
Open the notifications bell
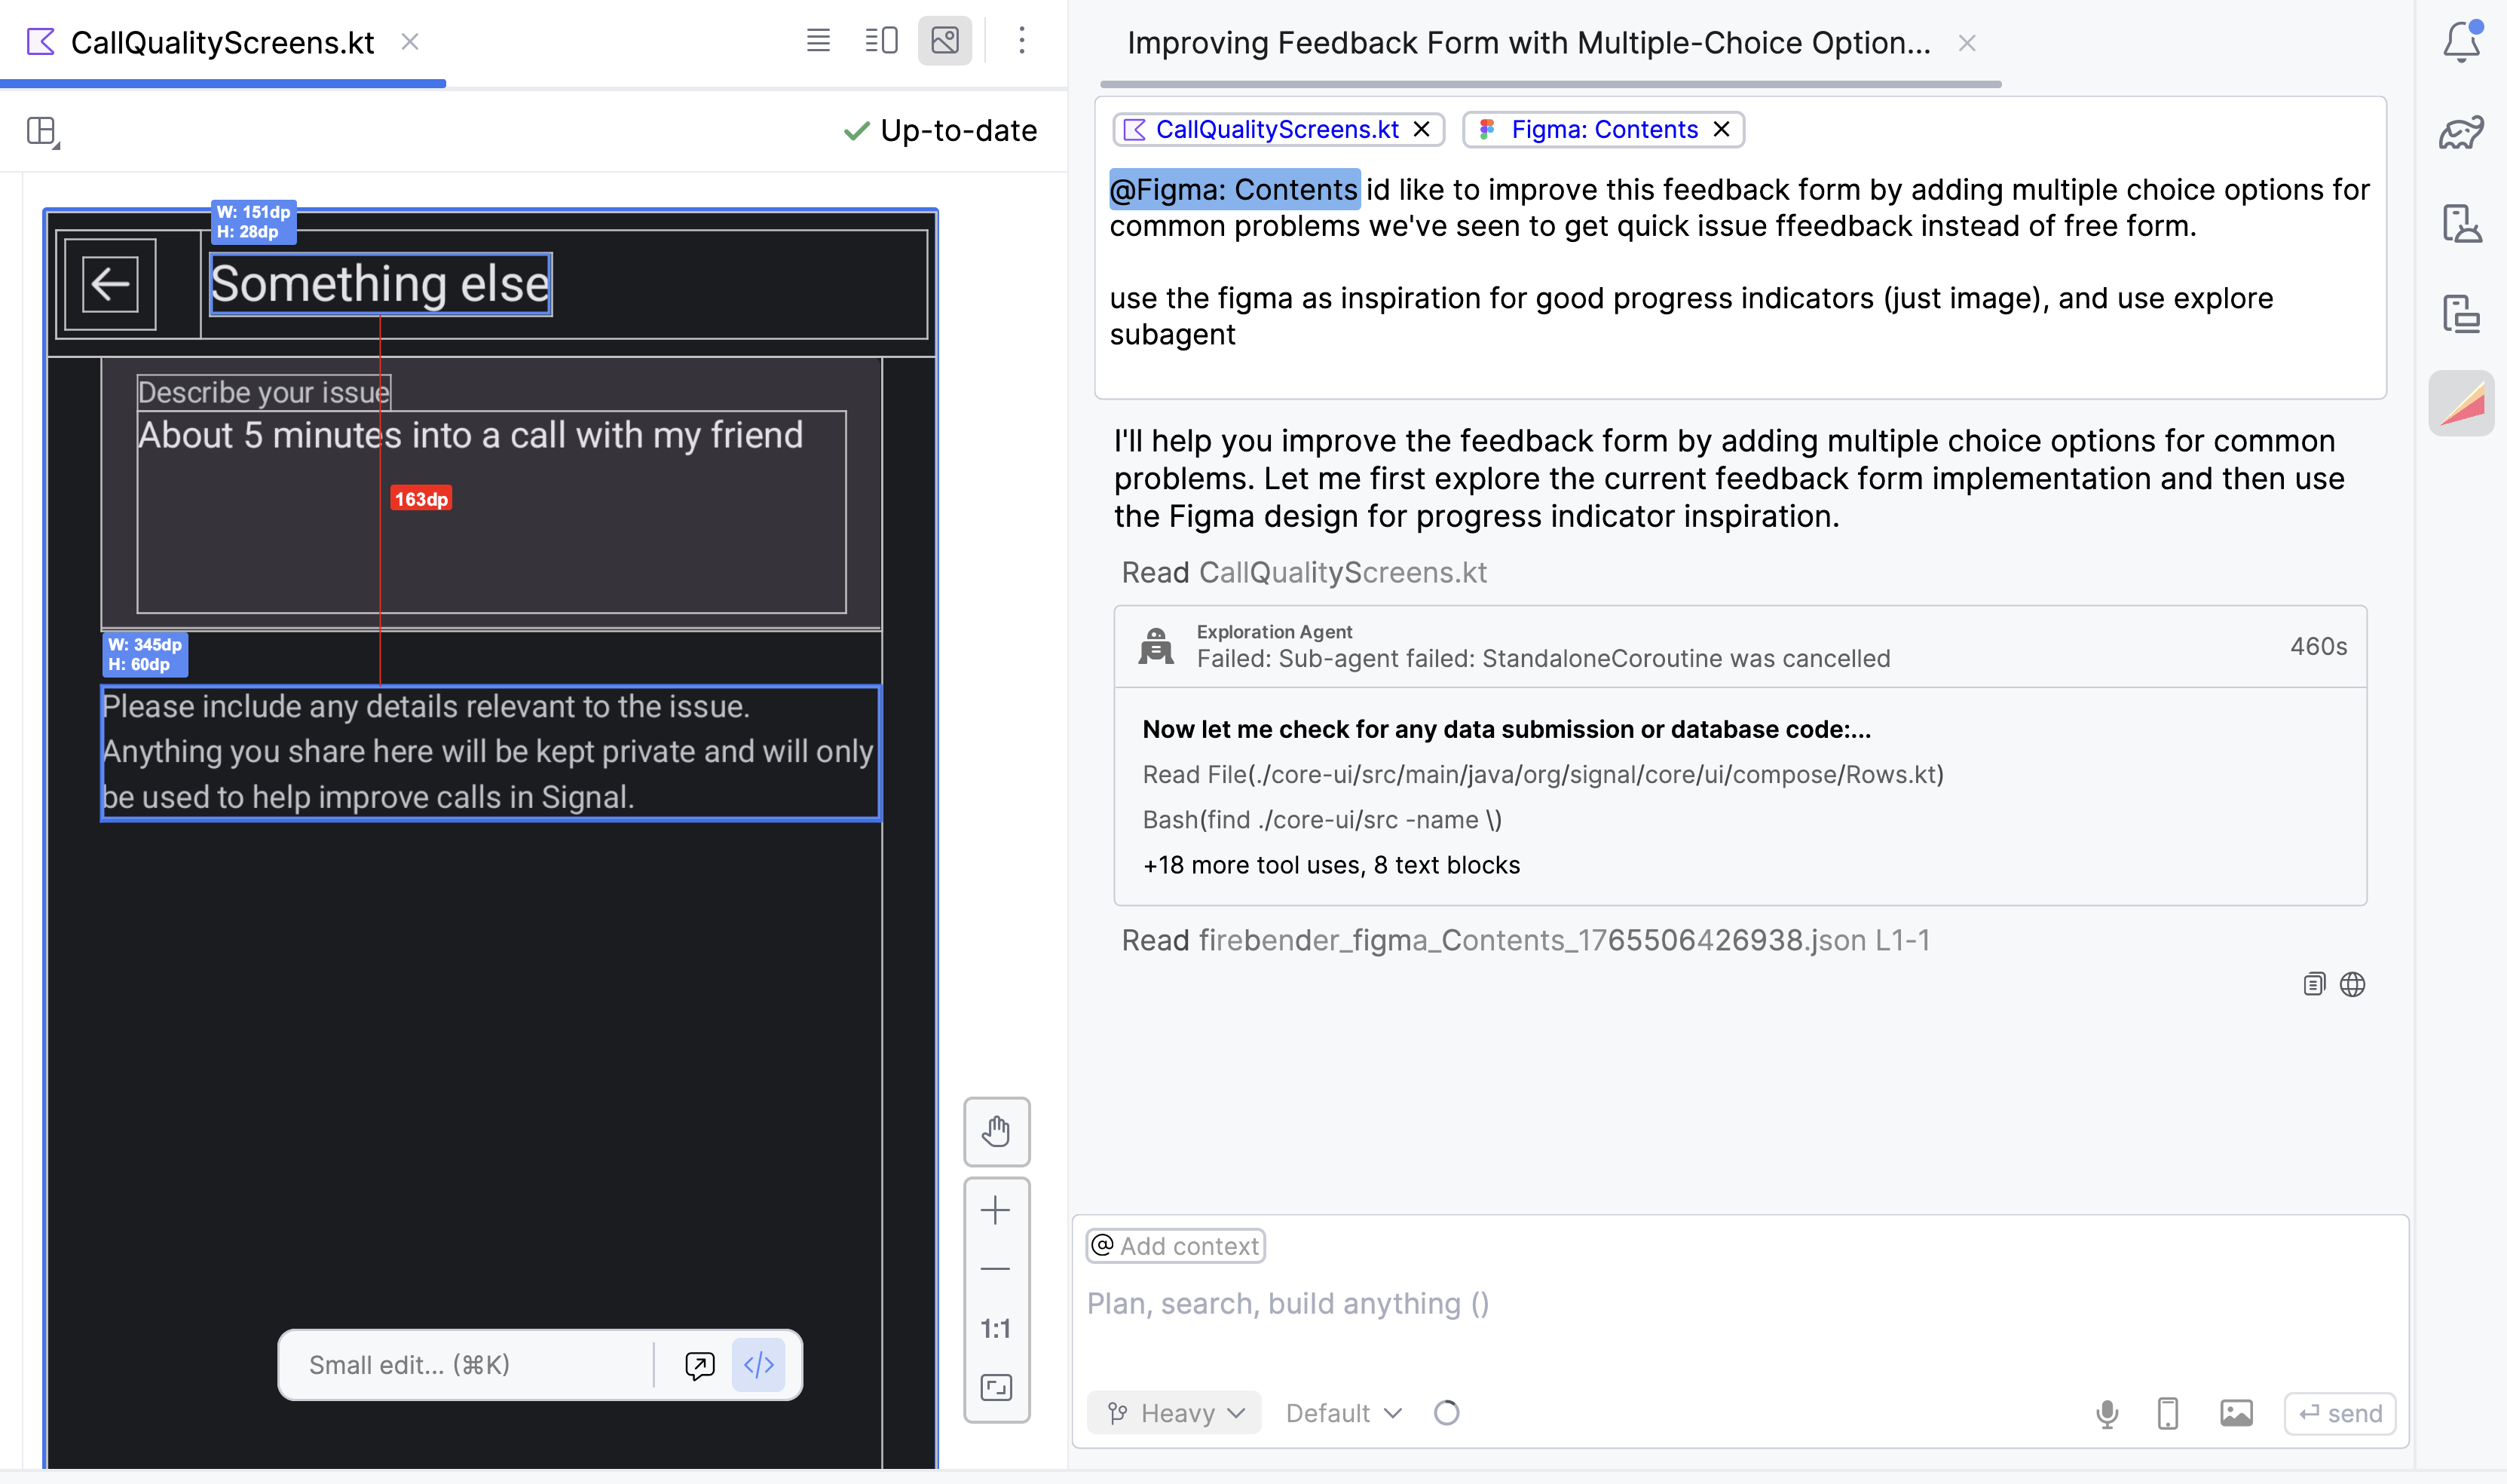(x=2460, y=42)
